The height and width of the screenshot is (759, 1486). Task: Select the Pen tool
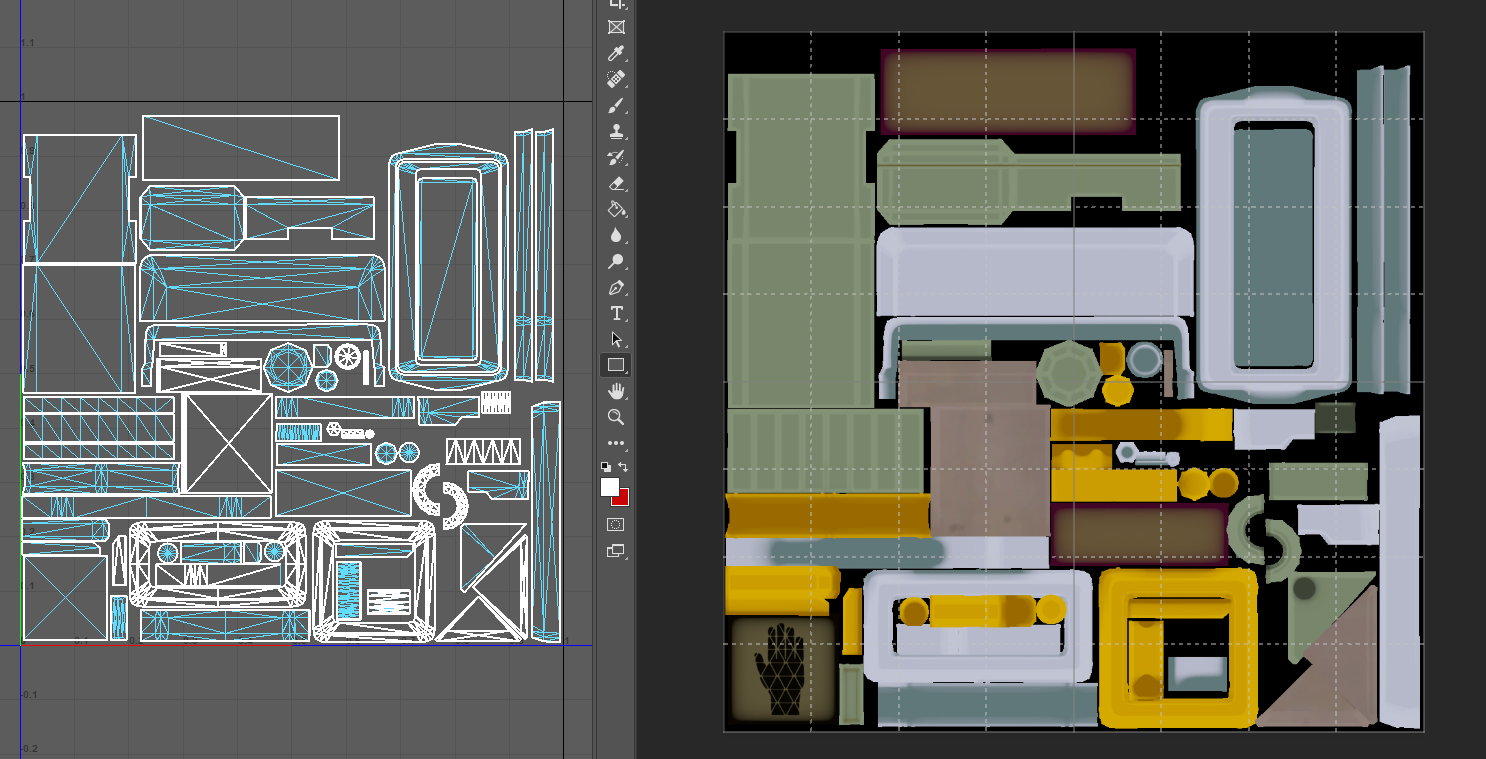(x=616, y=288)
